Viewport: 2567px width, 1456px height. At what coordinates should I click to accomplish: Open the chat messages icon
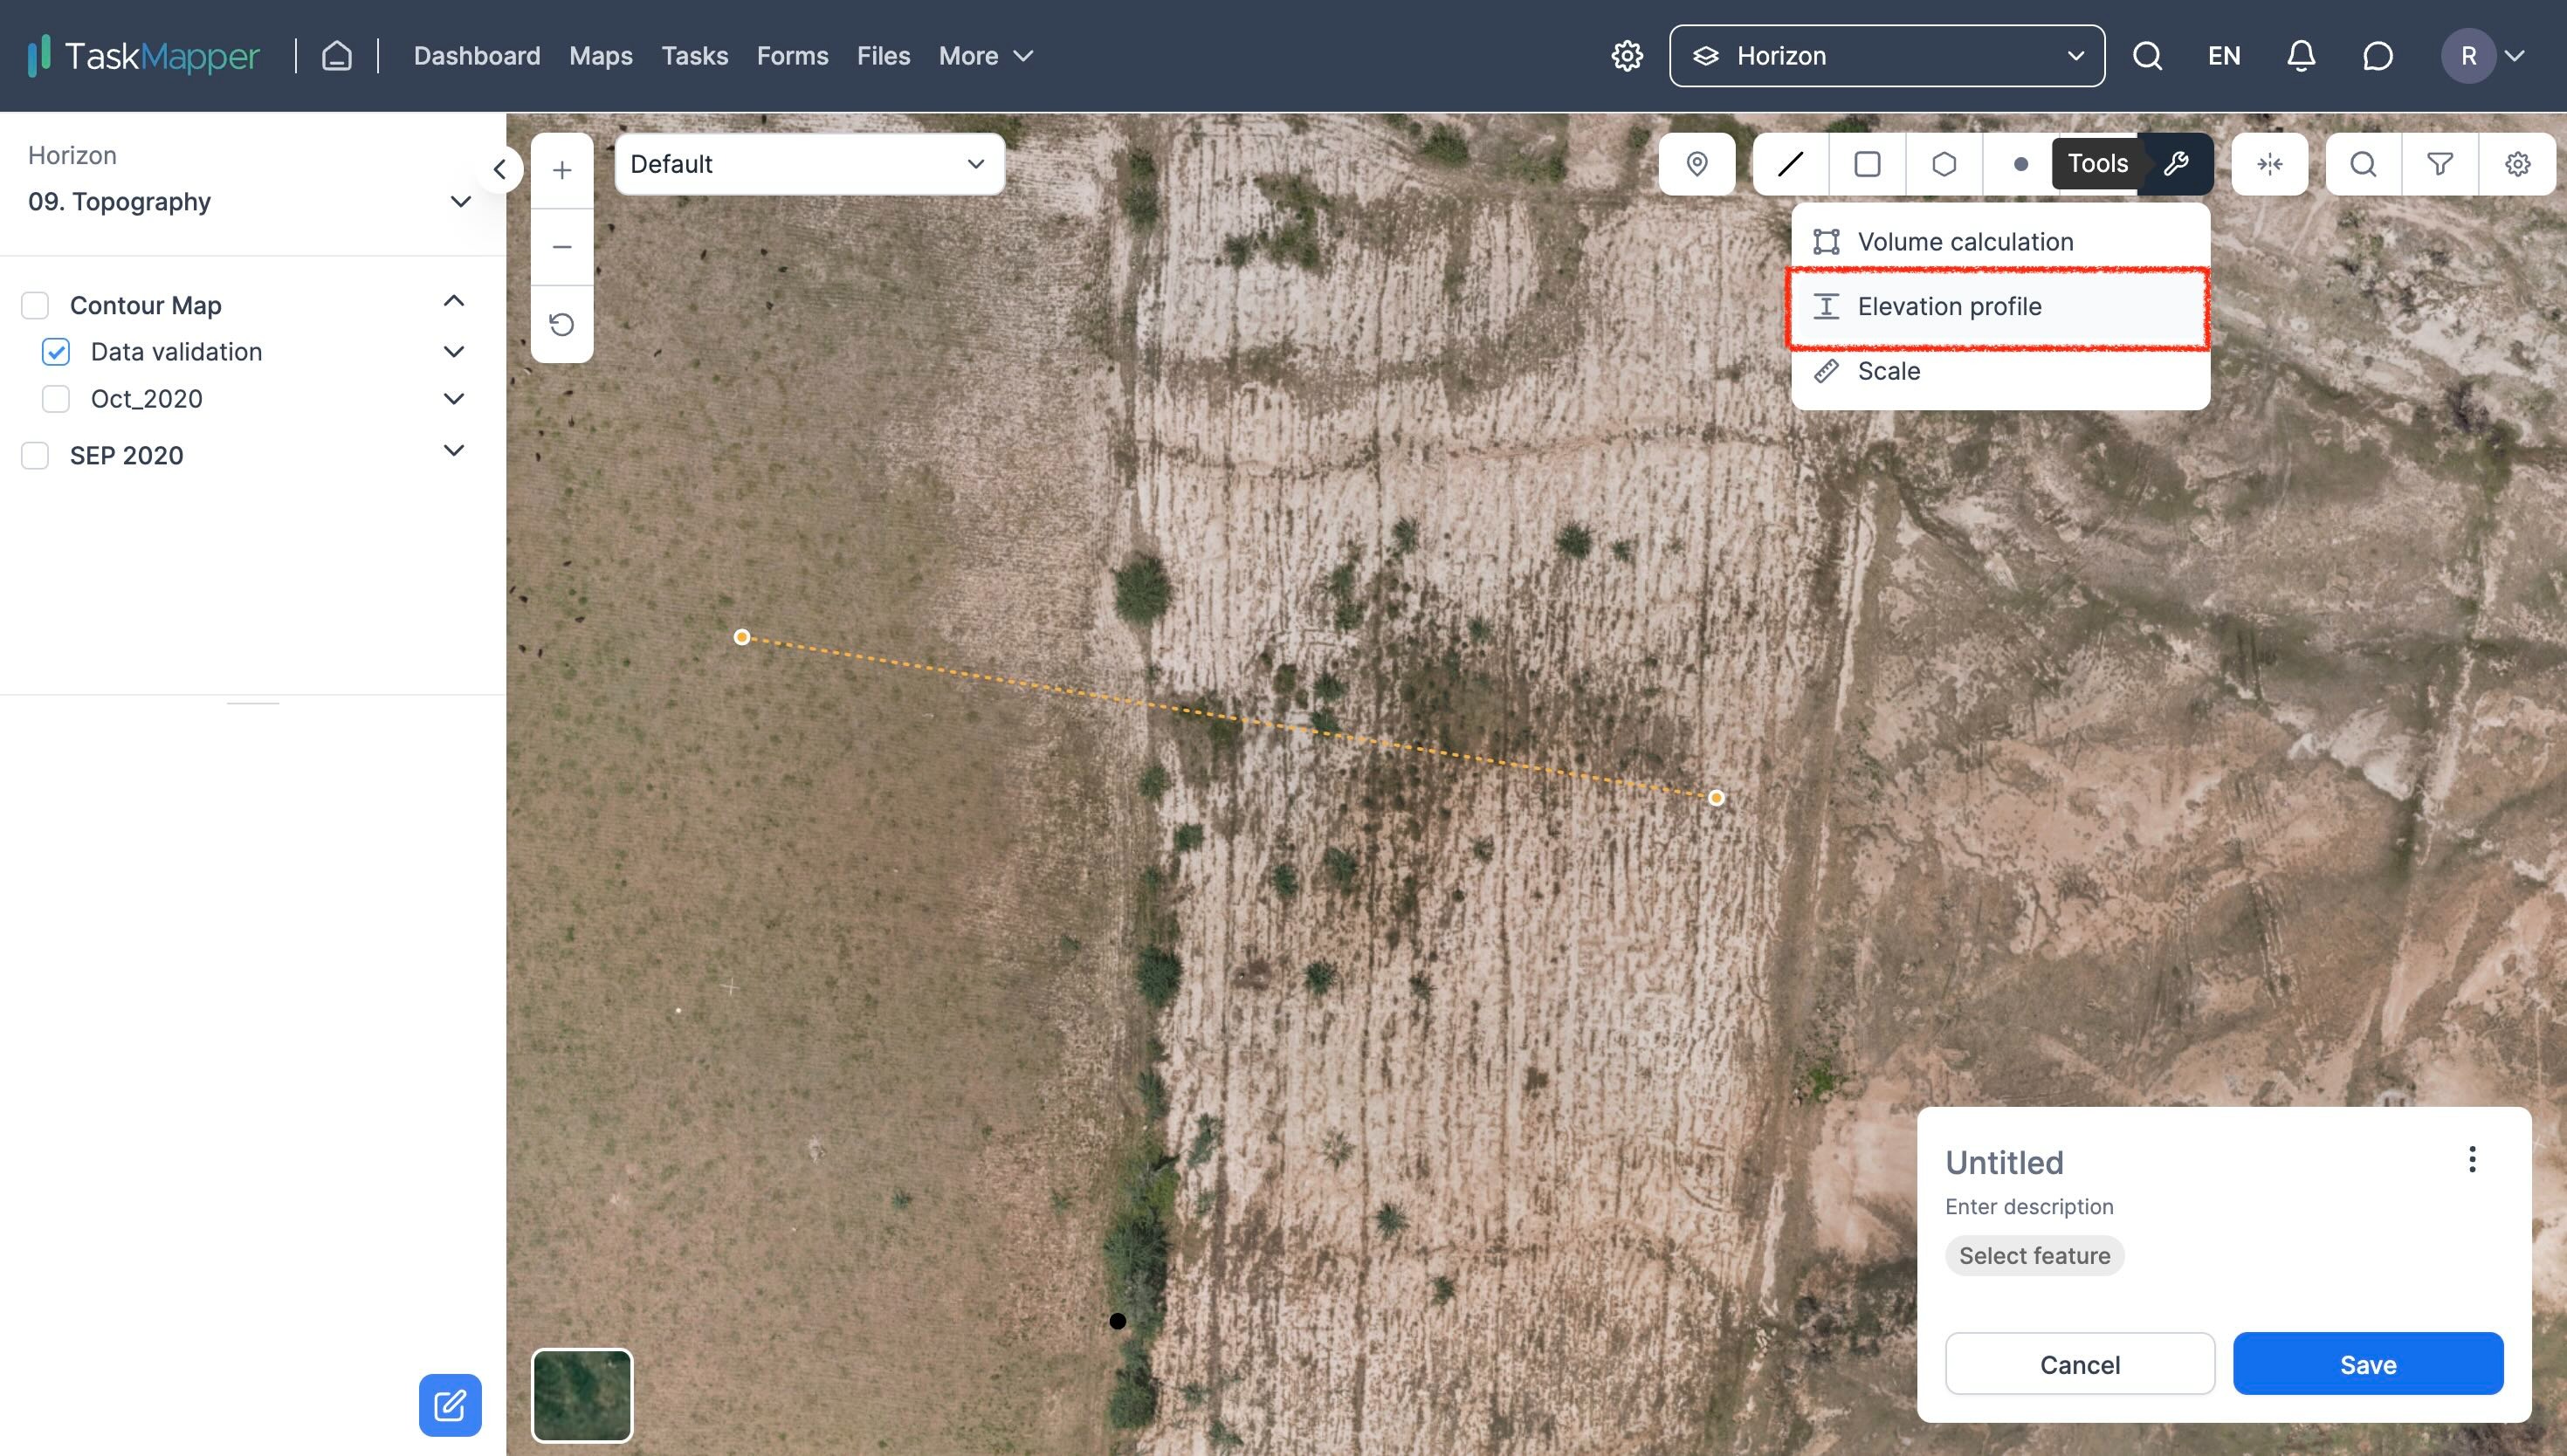click(x=2377, y=56)
